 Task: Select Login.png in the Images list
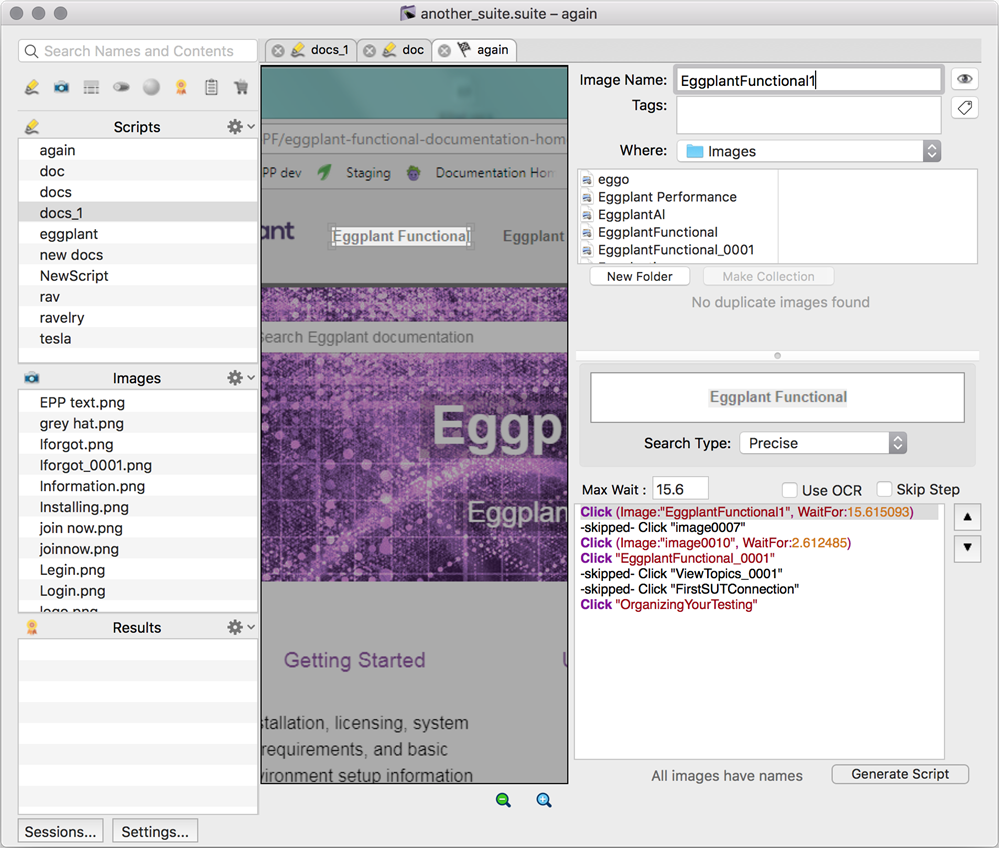click(138, 591)
